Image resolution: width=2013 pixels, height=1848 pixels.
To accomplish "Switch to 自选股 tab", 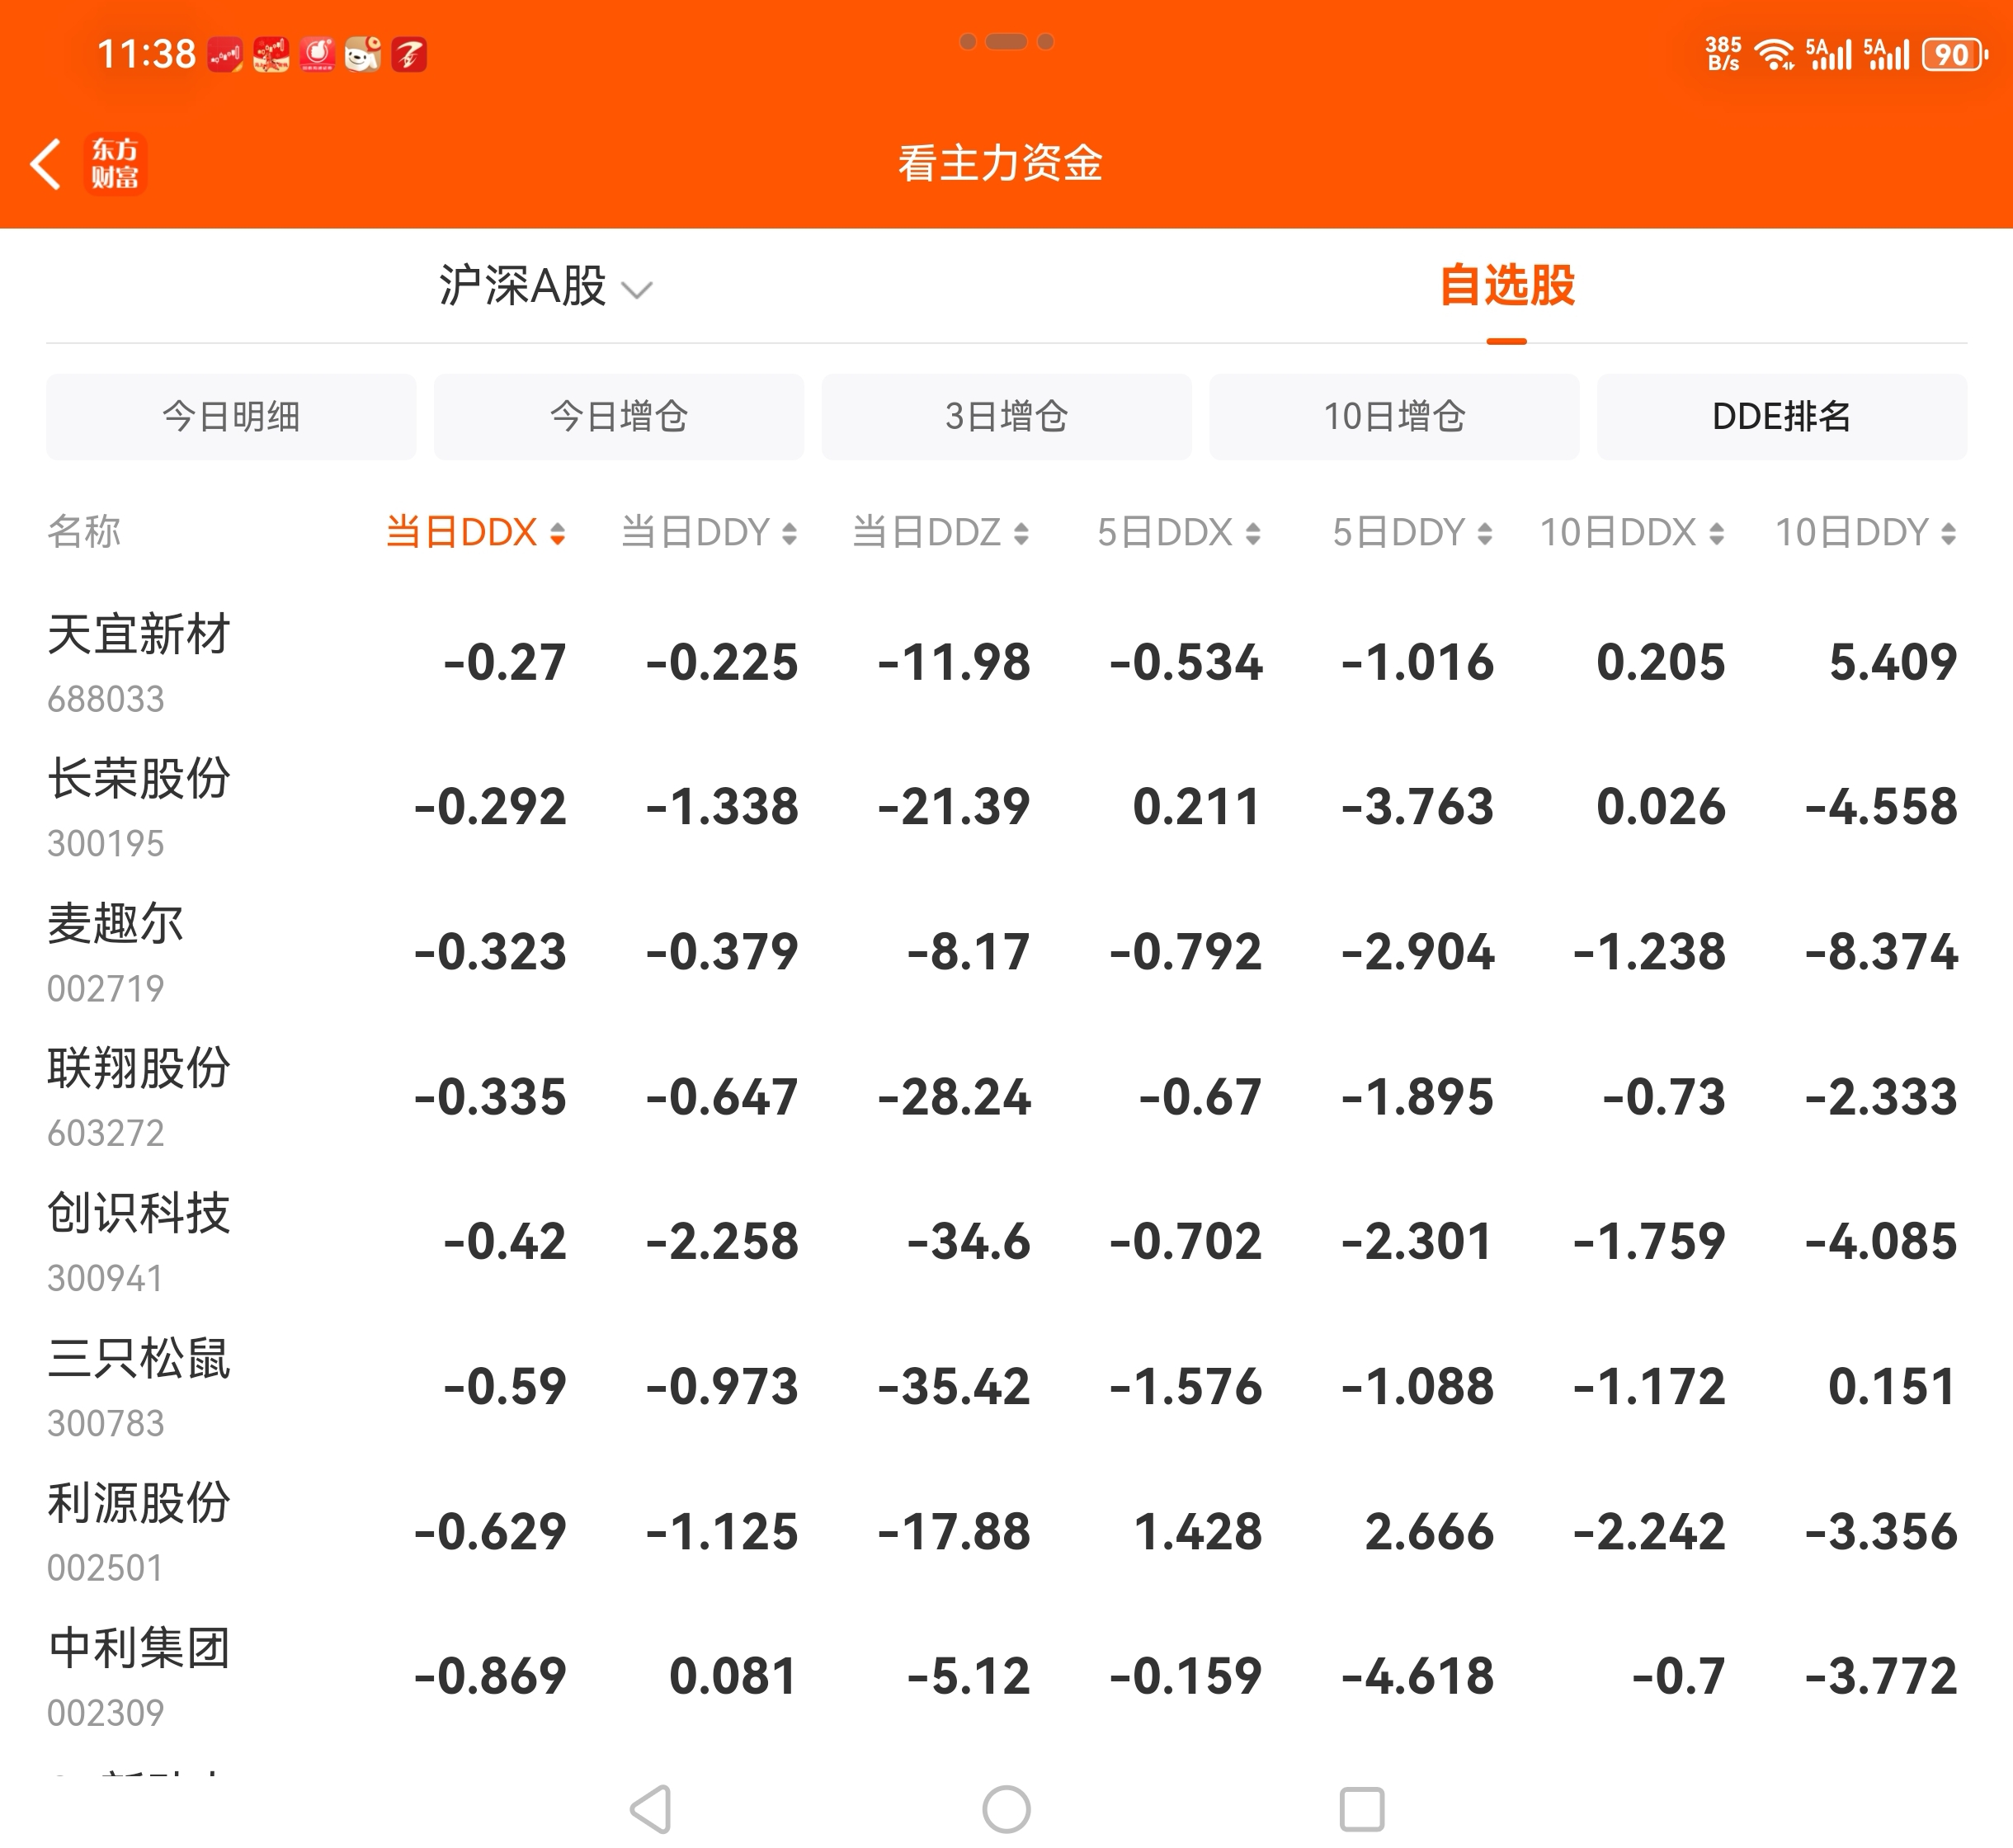I will click(1506, 287).
